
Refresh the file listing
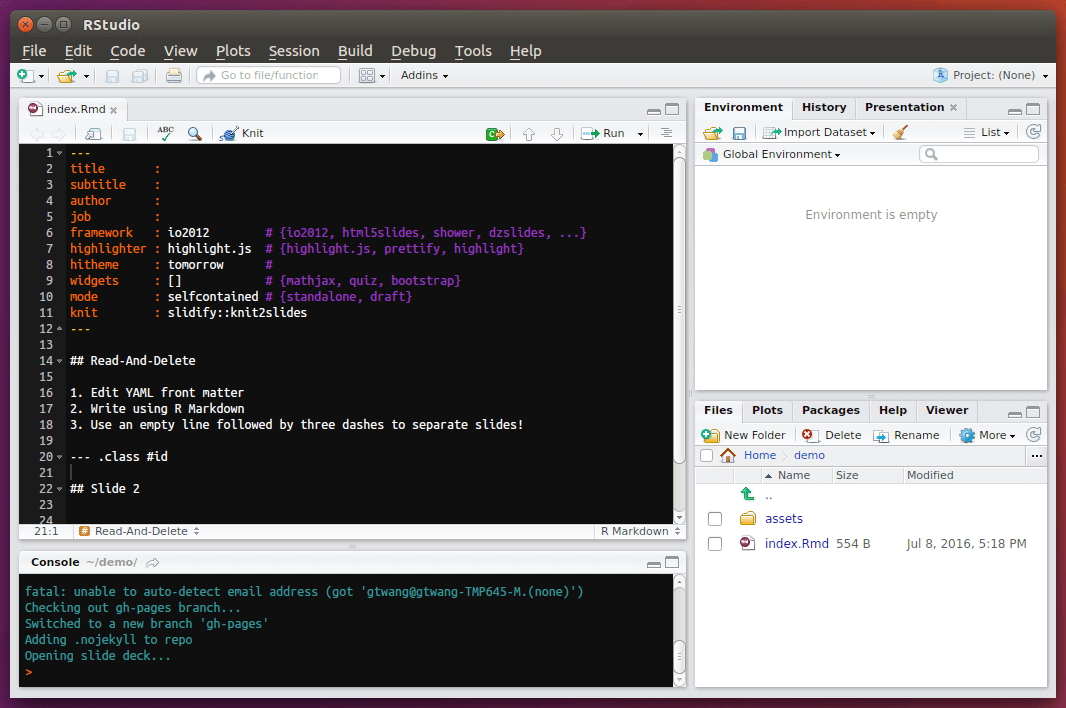[1033, 434]
